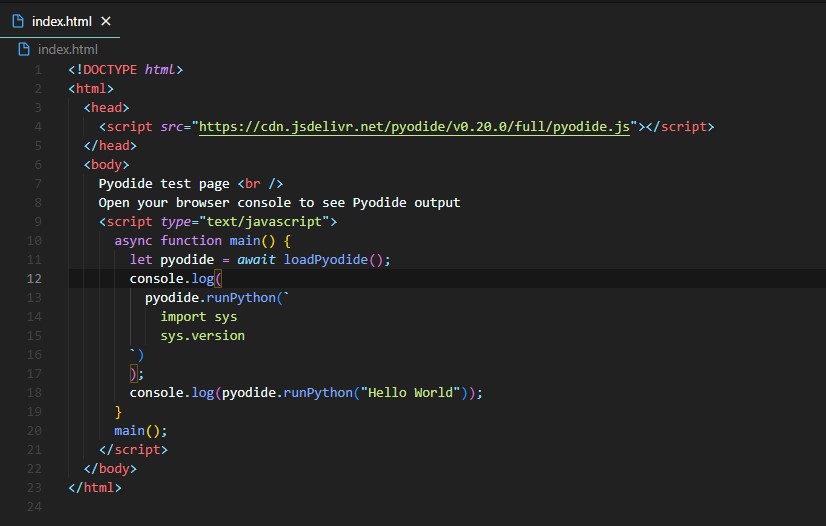826x526 pixels.
Task: Click the file icon in index.html tab
Action: 18,21
